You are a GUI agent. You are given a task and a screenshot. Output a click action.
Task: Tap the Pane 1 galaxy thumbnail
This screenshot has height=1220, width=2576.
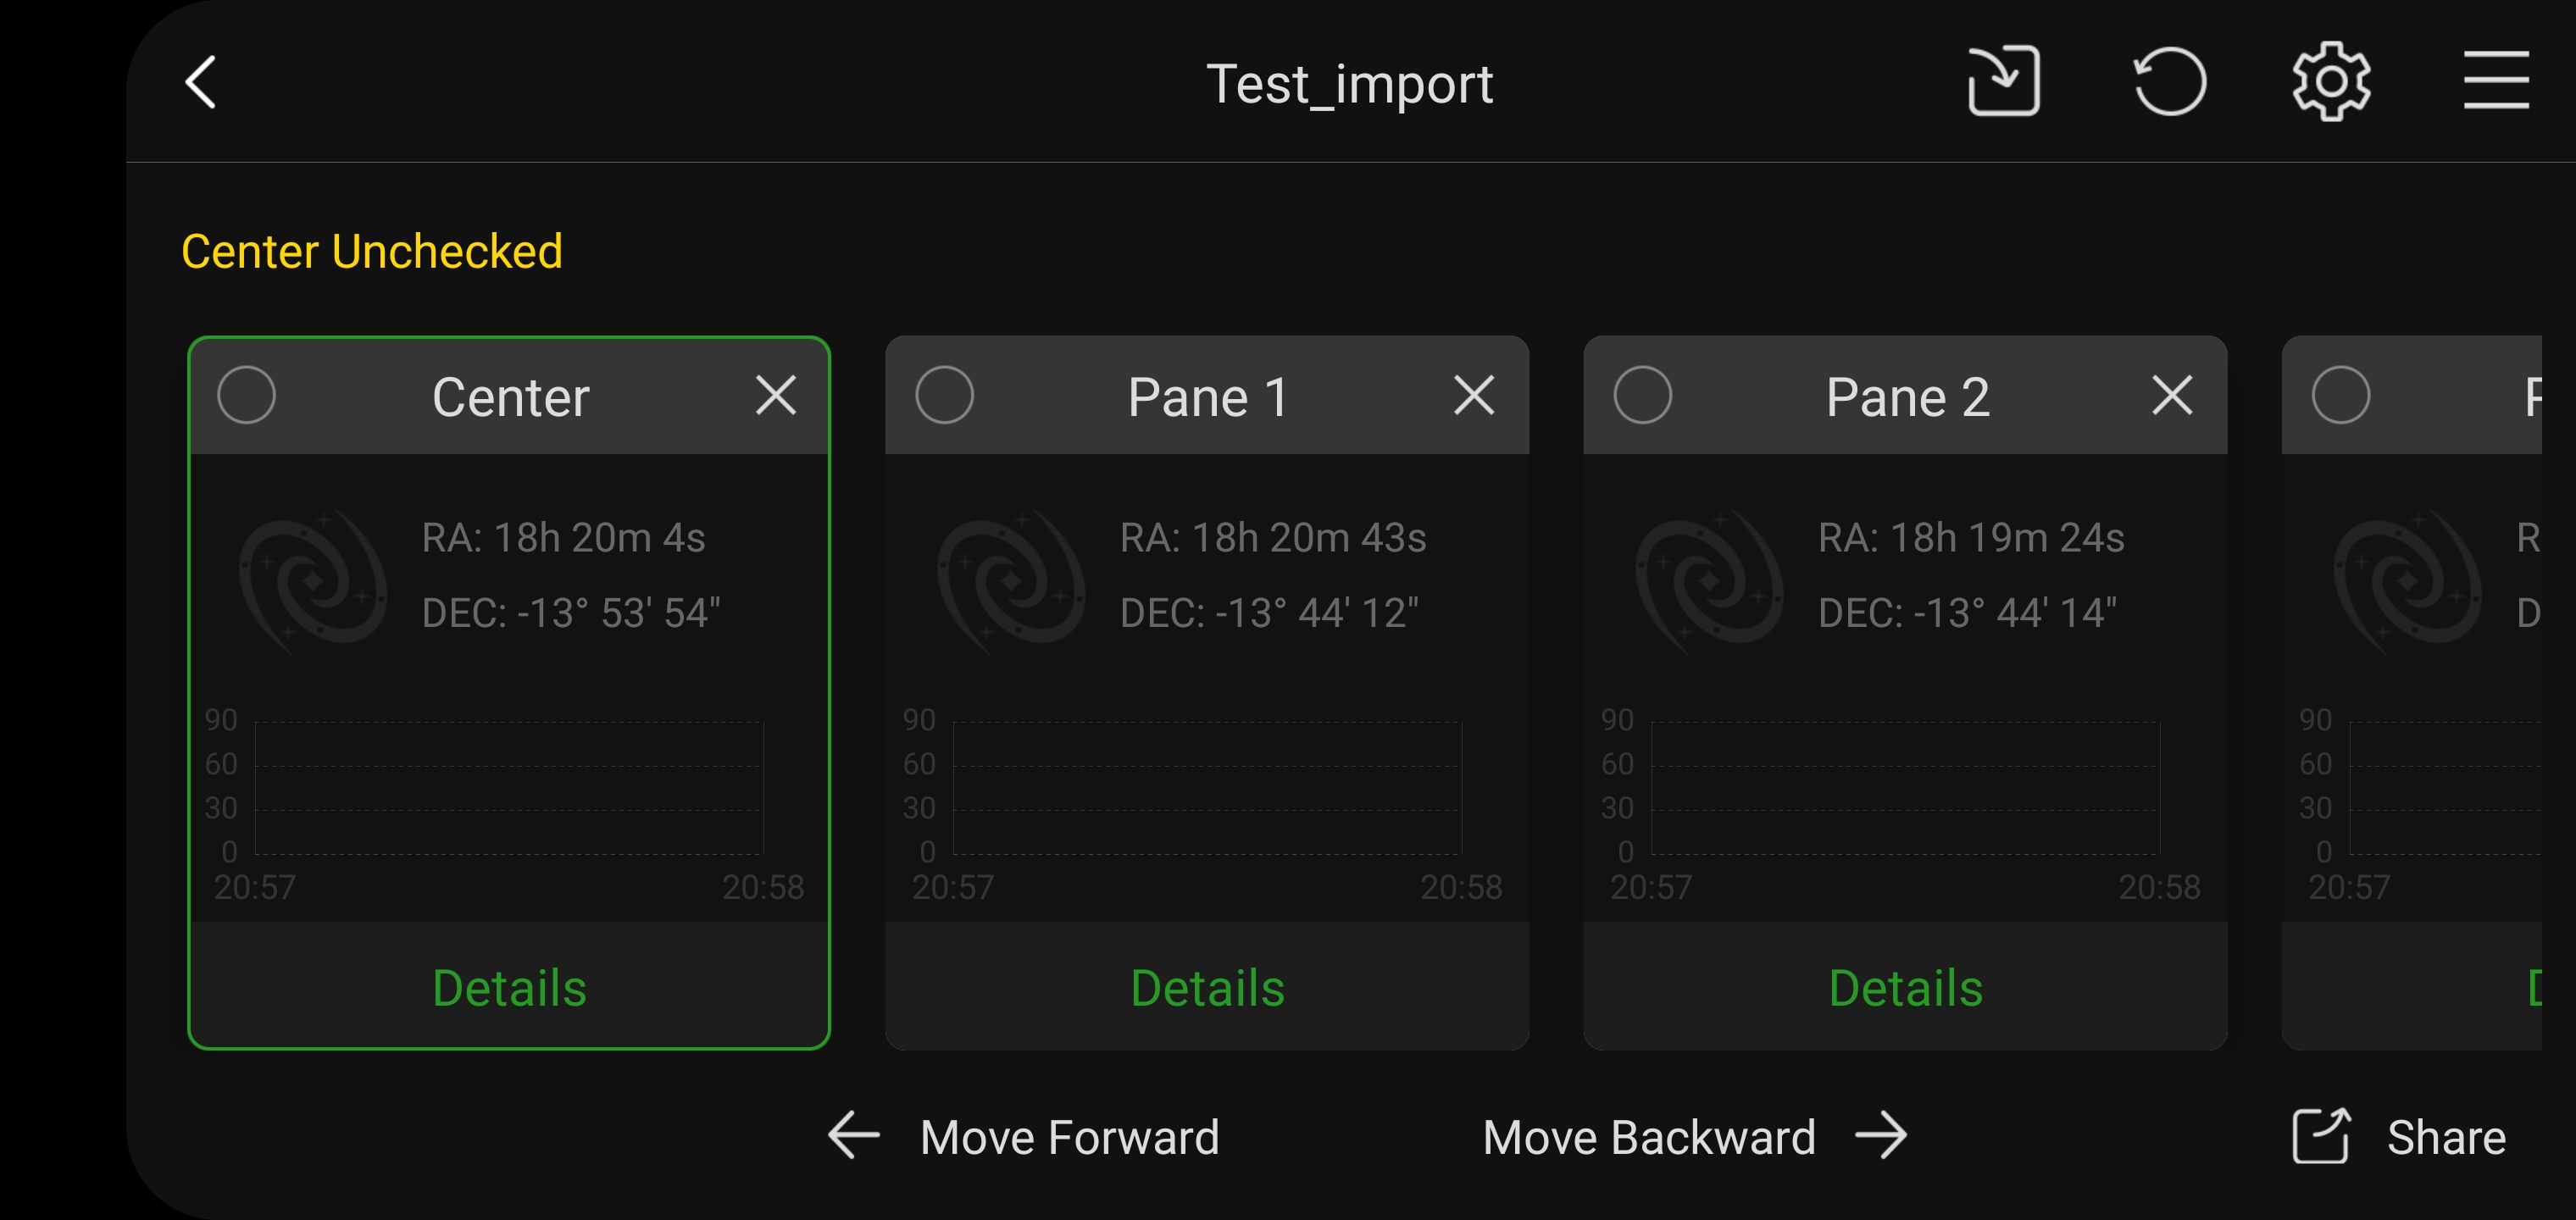coord(1010,580)
